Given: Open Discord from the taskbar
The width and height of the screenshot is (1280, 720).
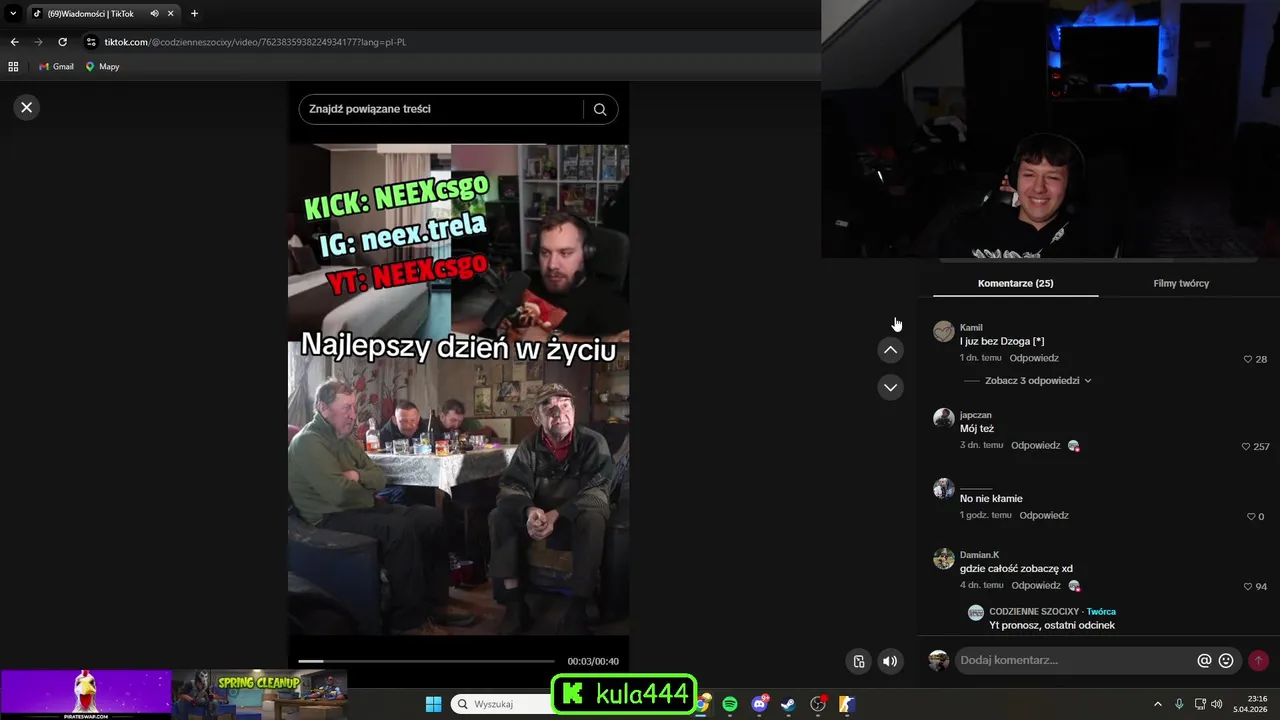Looking at the screenshot, I should pos(759,704).
